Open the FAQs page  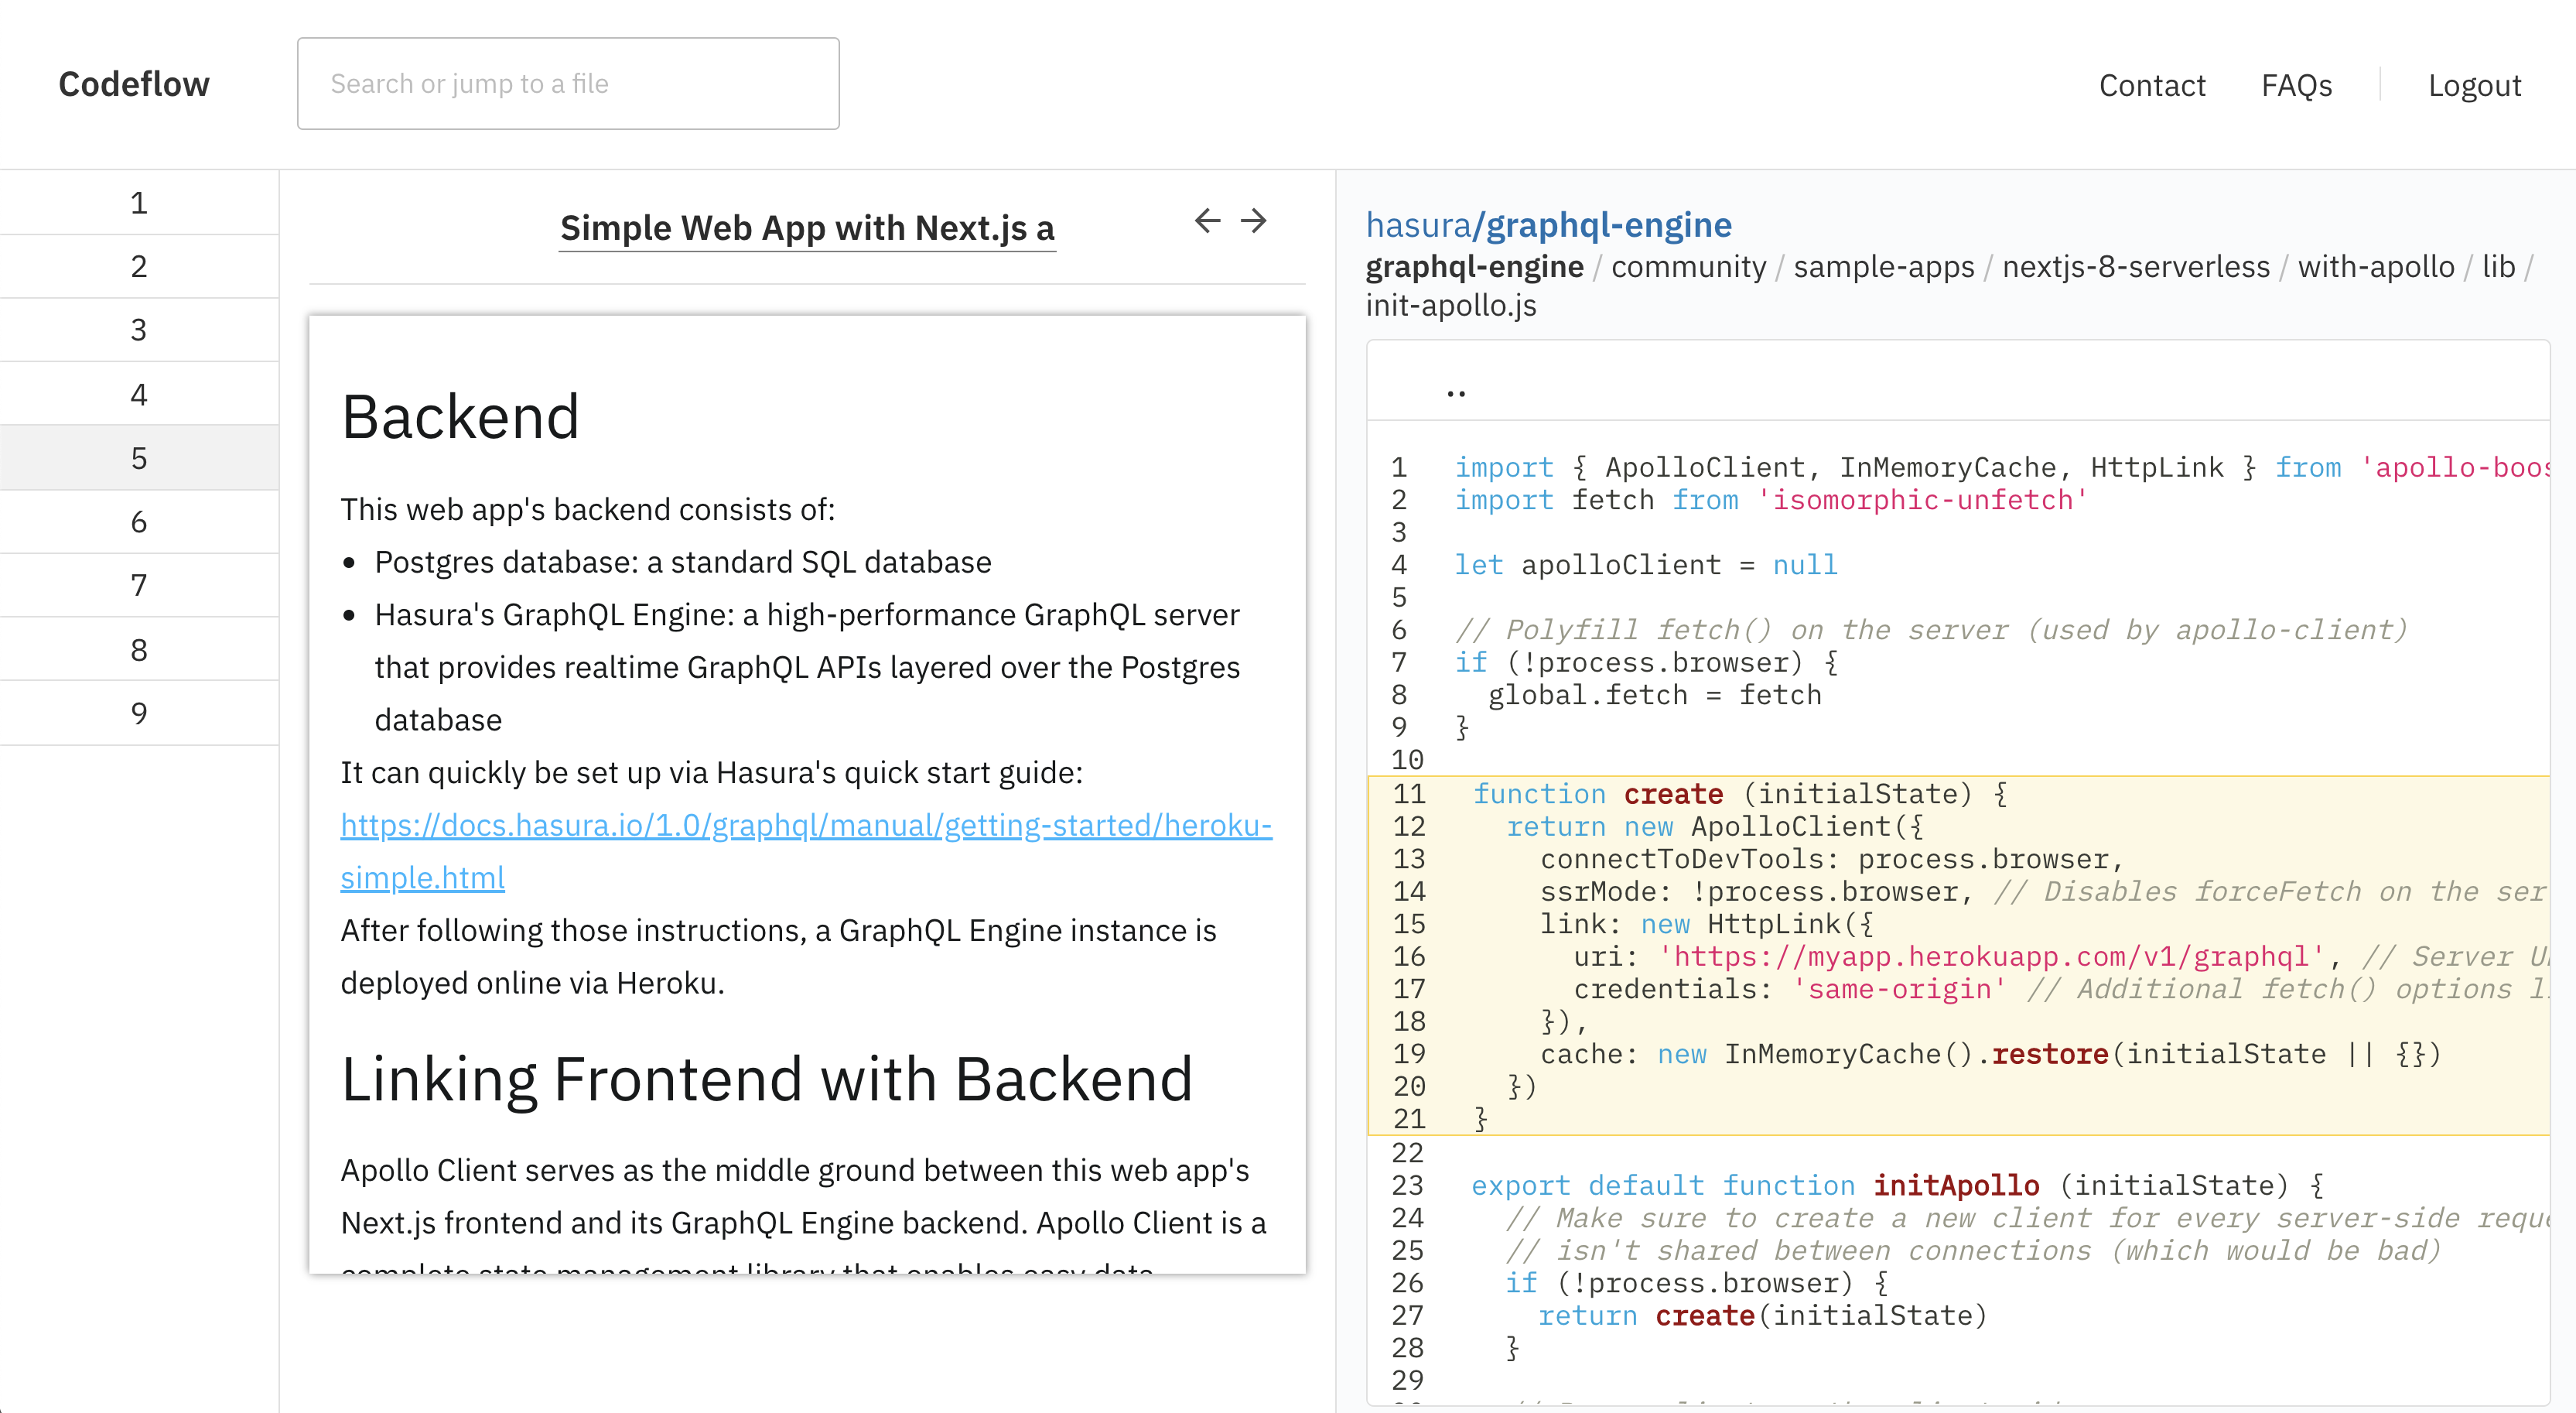pyautogui.click(x=2296, y=86)
